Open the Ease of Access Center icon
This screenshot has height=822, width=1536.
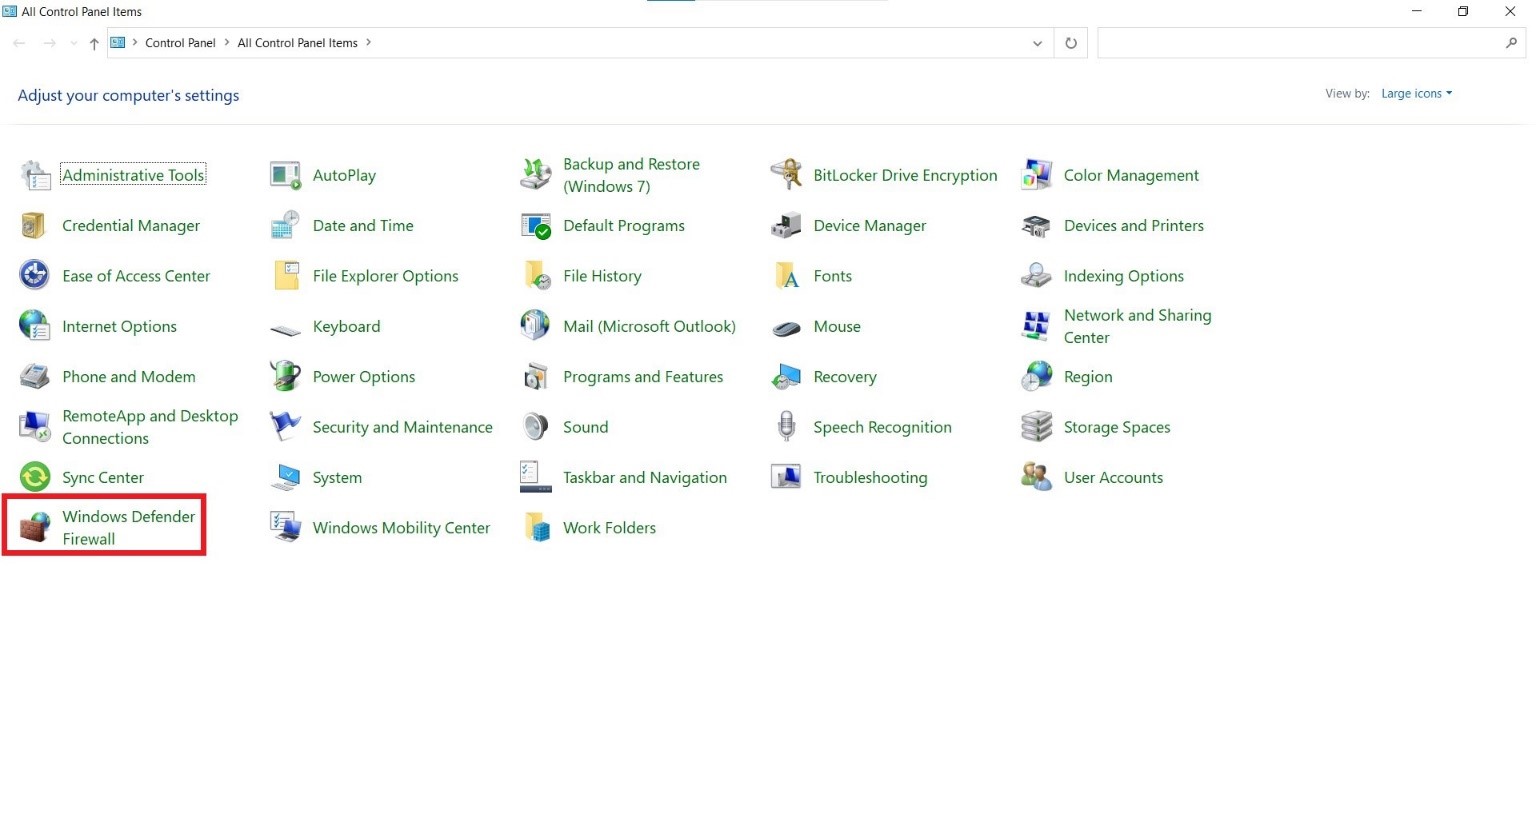[x=36, y=276]
